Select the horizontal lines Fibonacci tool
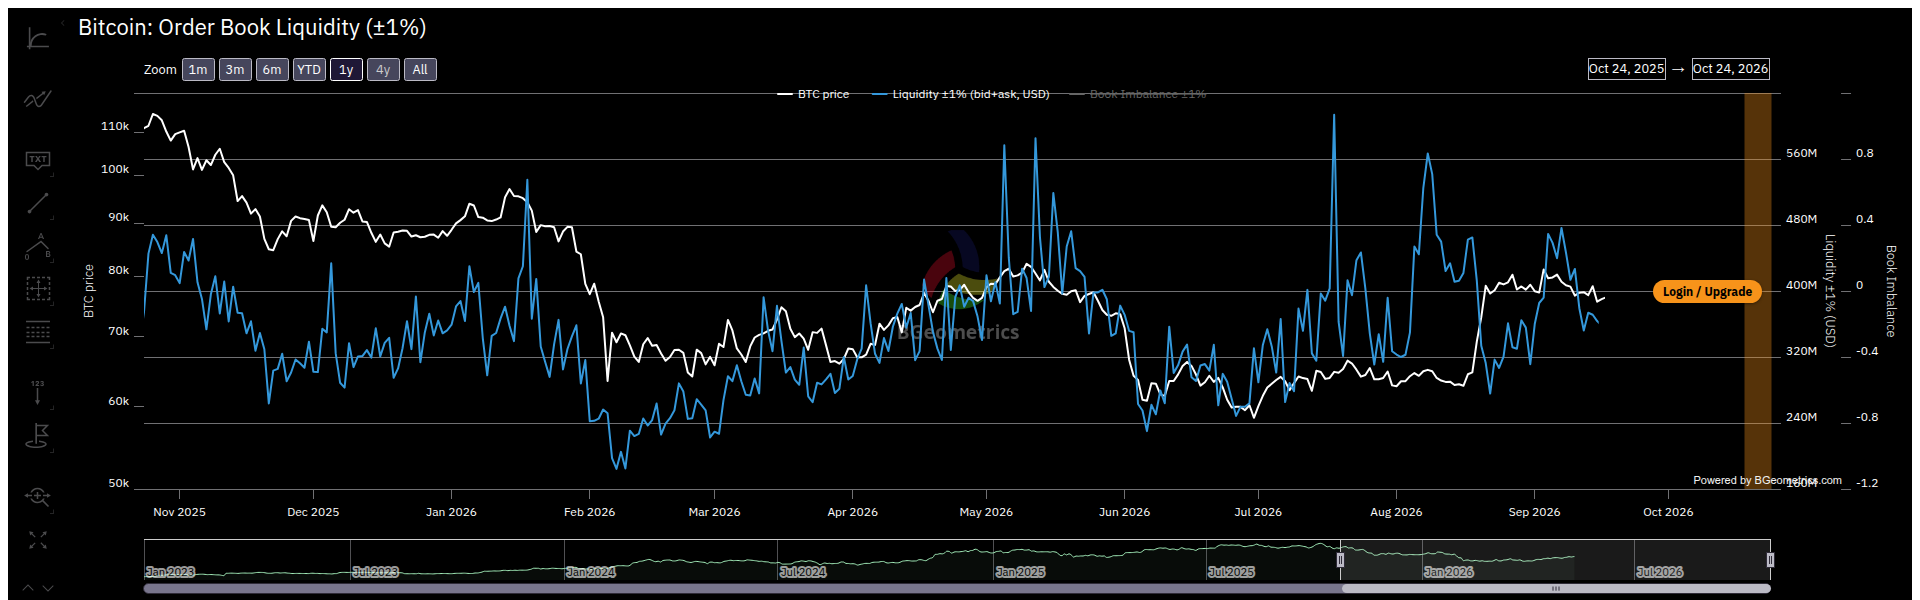This screenshot has width=1920, height=600. pyautogui.click(x=38, y=332)
